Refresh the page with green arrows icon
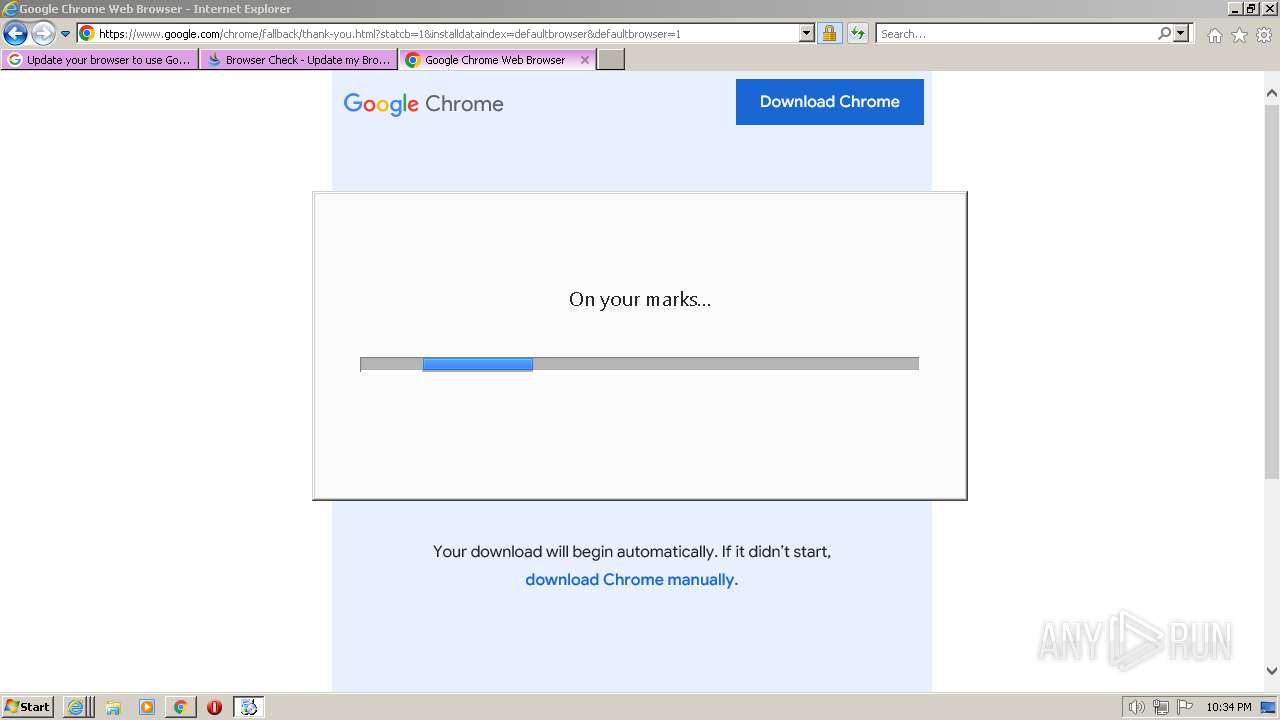The image size is (1280, 720). (857, 33)
